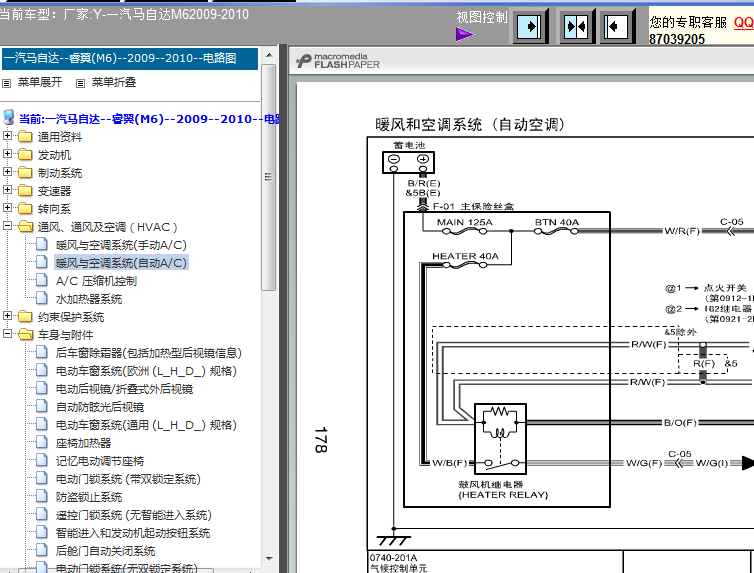Viewport: 754px width, 573px height.
Task: Open 电动车窗系统(通用 L_H_D_ 规格) entry
Action: click(146, 425)
